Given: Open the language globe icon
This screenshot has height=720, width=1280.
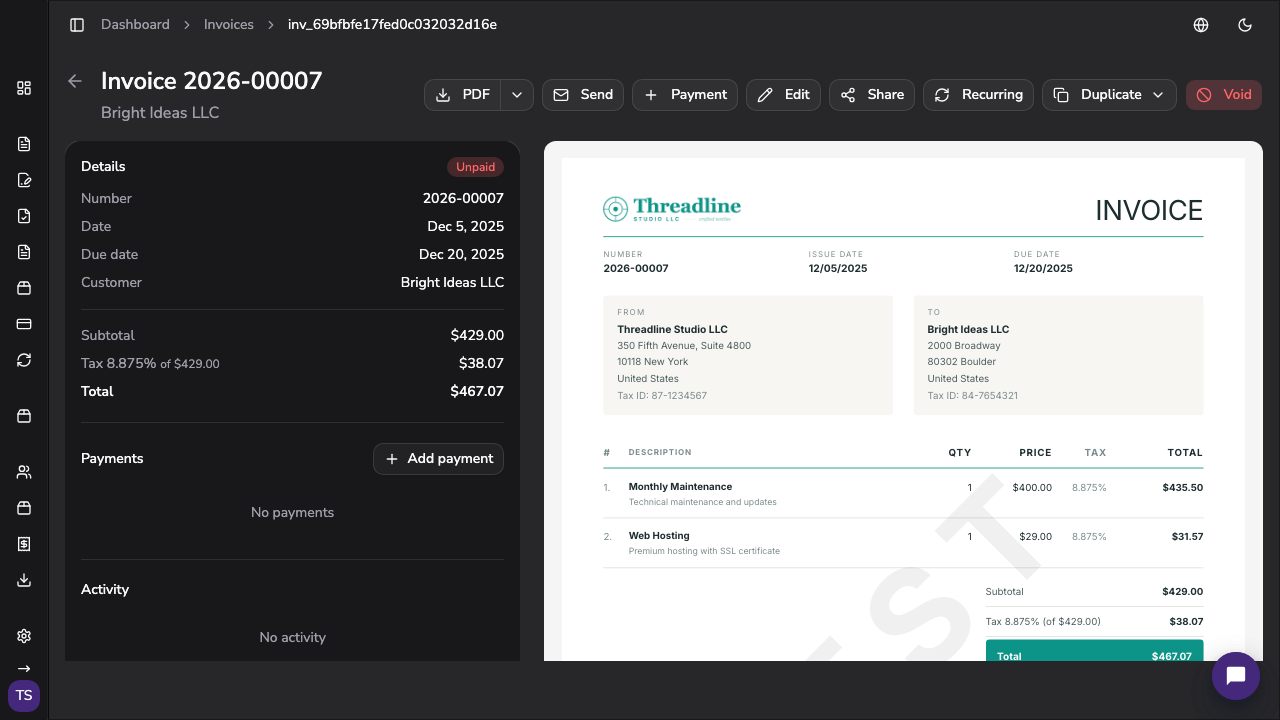Looking at the screenshot, I should click(x=1202, y=25).
